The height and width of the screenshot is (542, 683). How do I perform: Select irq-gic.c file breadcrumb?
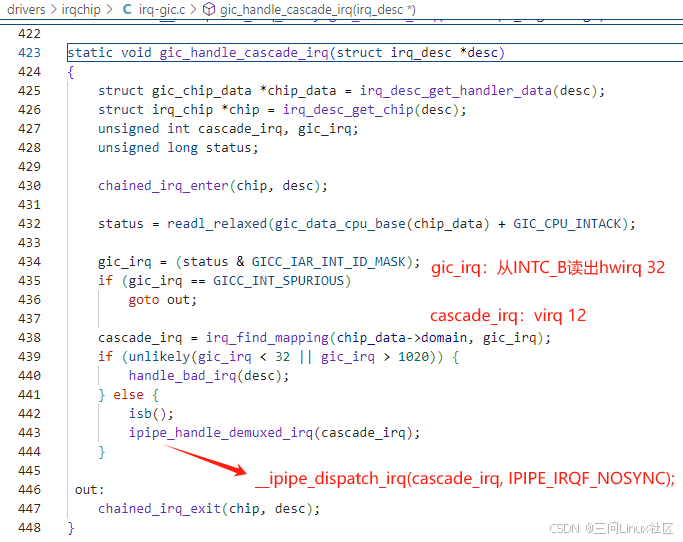pos(162,9)
